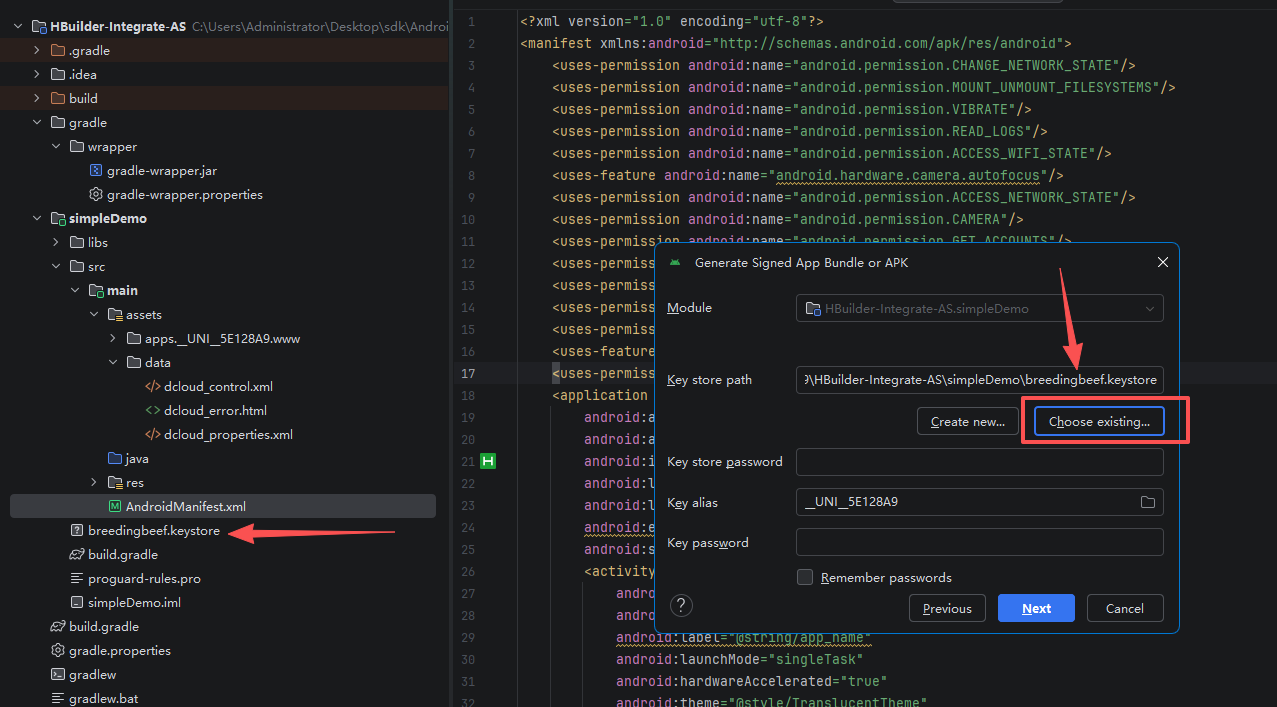Click the help question mark icon in dialog
Image resolution: width=1277 pixels, height=707 pixels.
(681, 605)
